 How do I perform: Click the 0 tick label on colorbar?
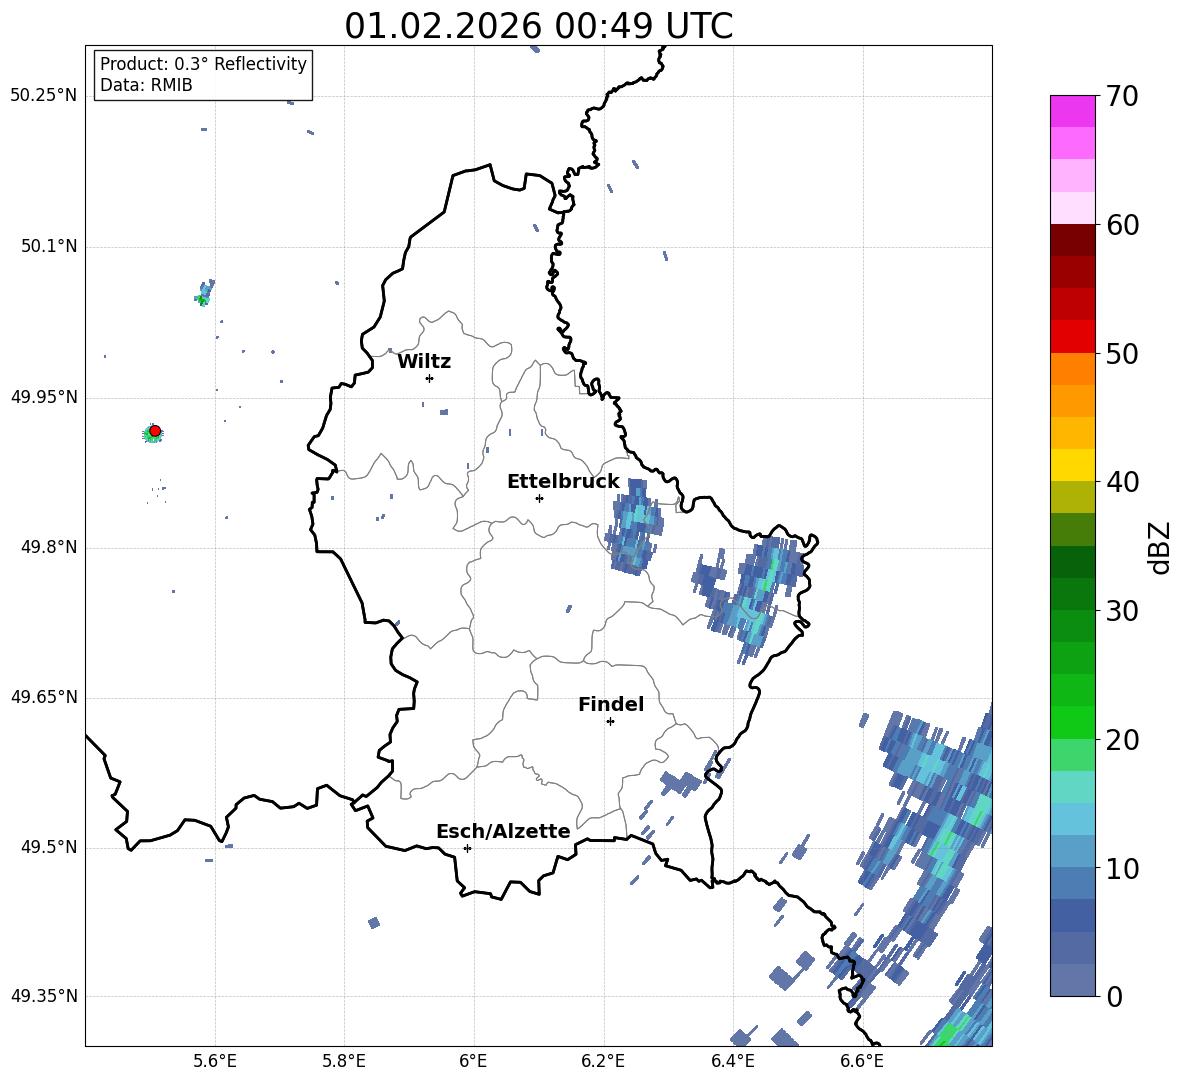1114,996
